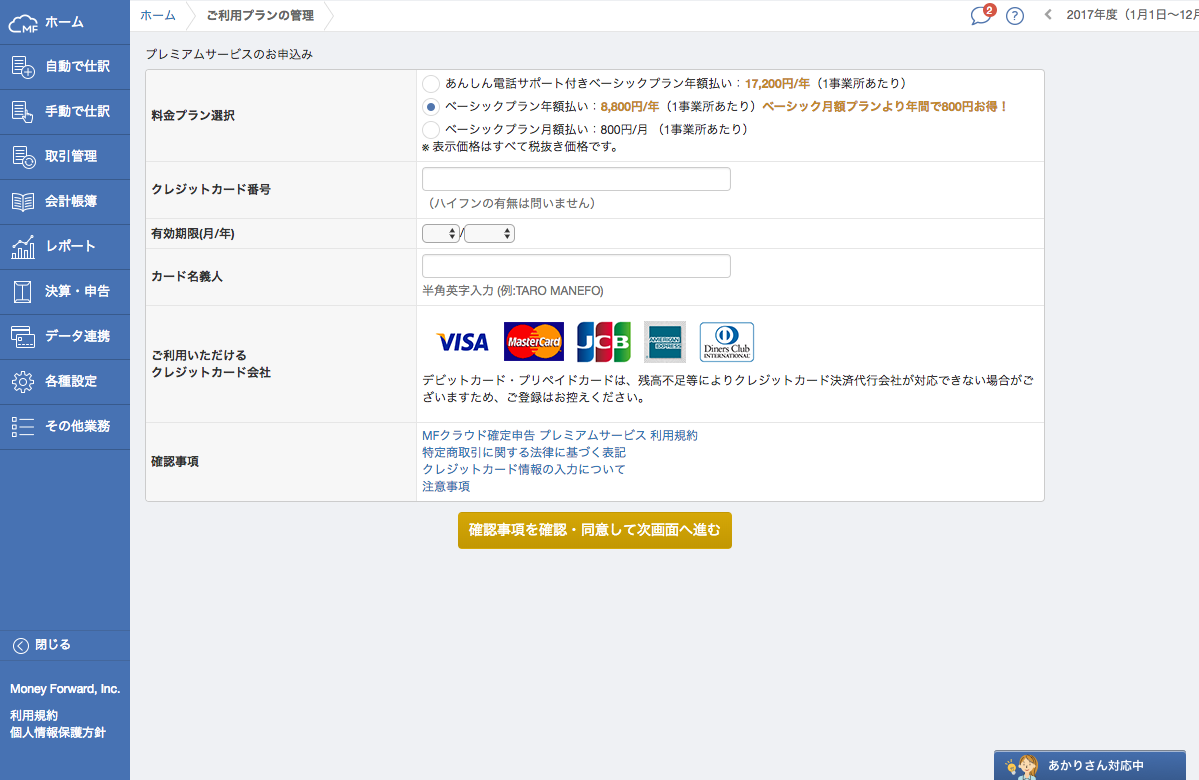Open notifications chat bubble with badge
This screenshot has height=780, width=1199.
982,15
